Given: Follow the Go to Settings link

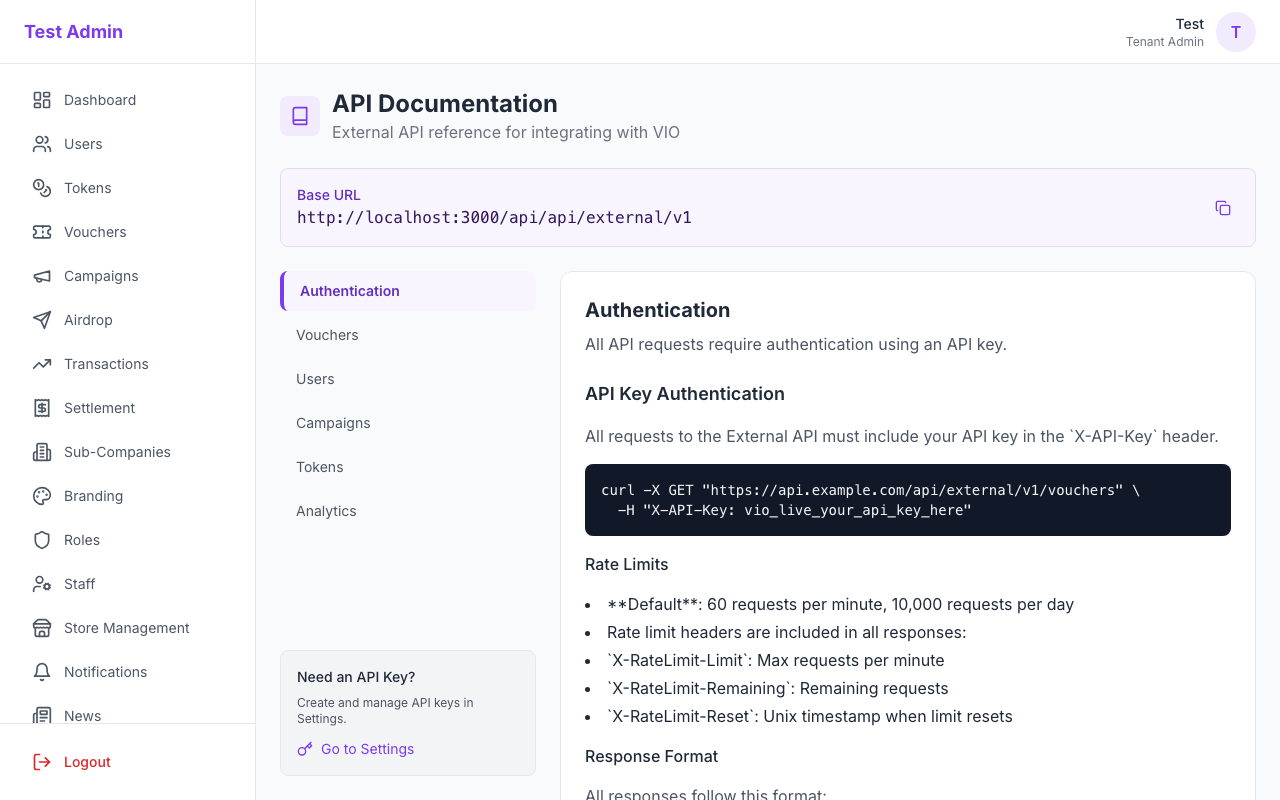Looking at the screenshot, I should pyautogui.click(x=367, y=749).
